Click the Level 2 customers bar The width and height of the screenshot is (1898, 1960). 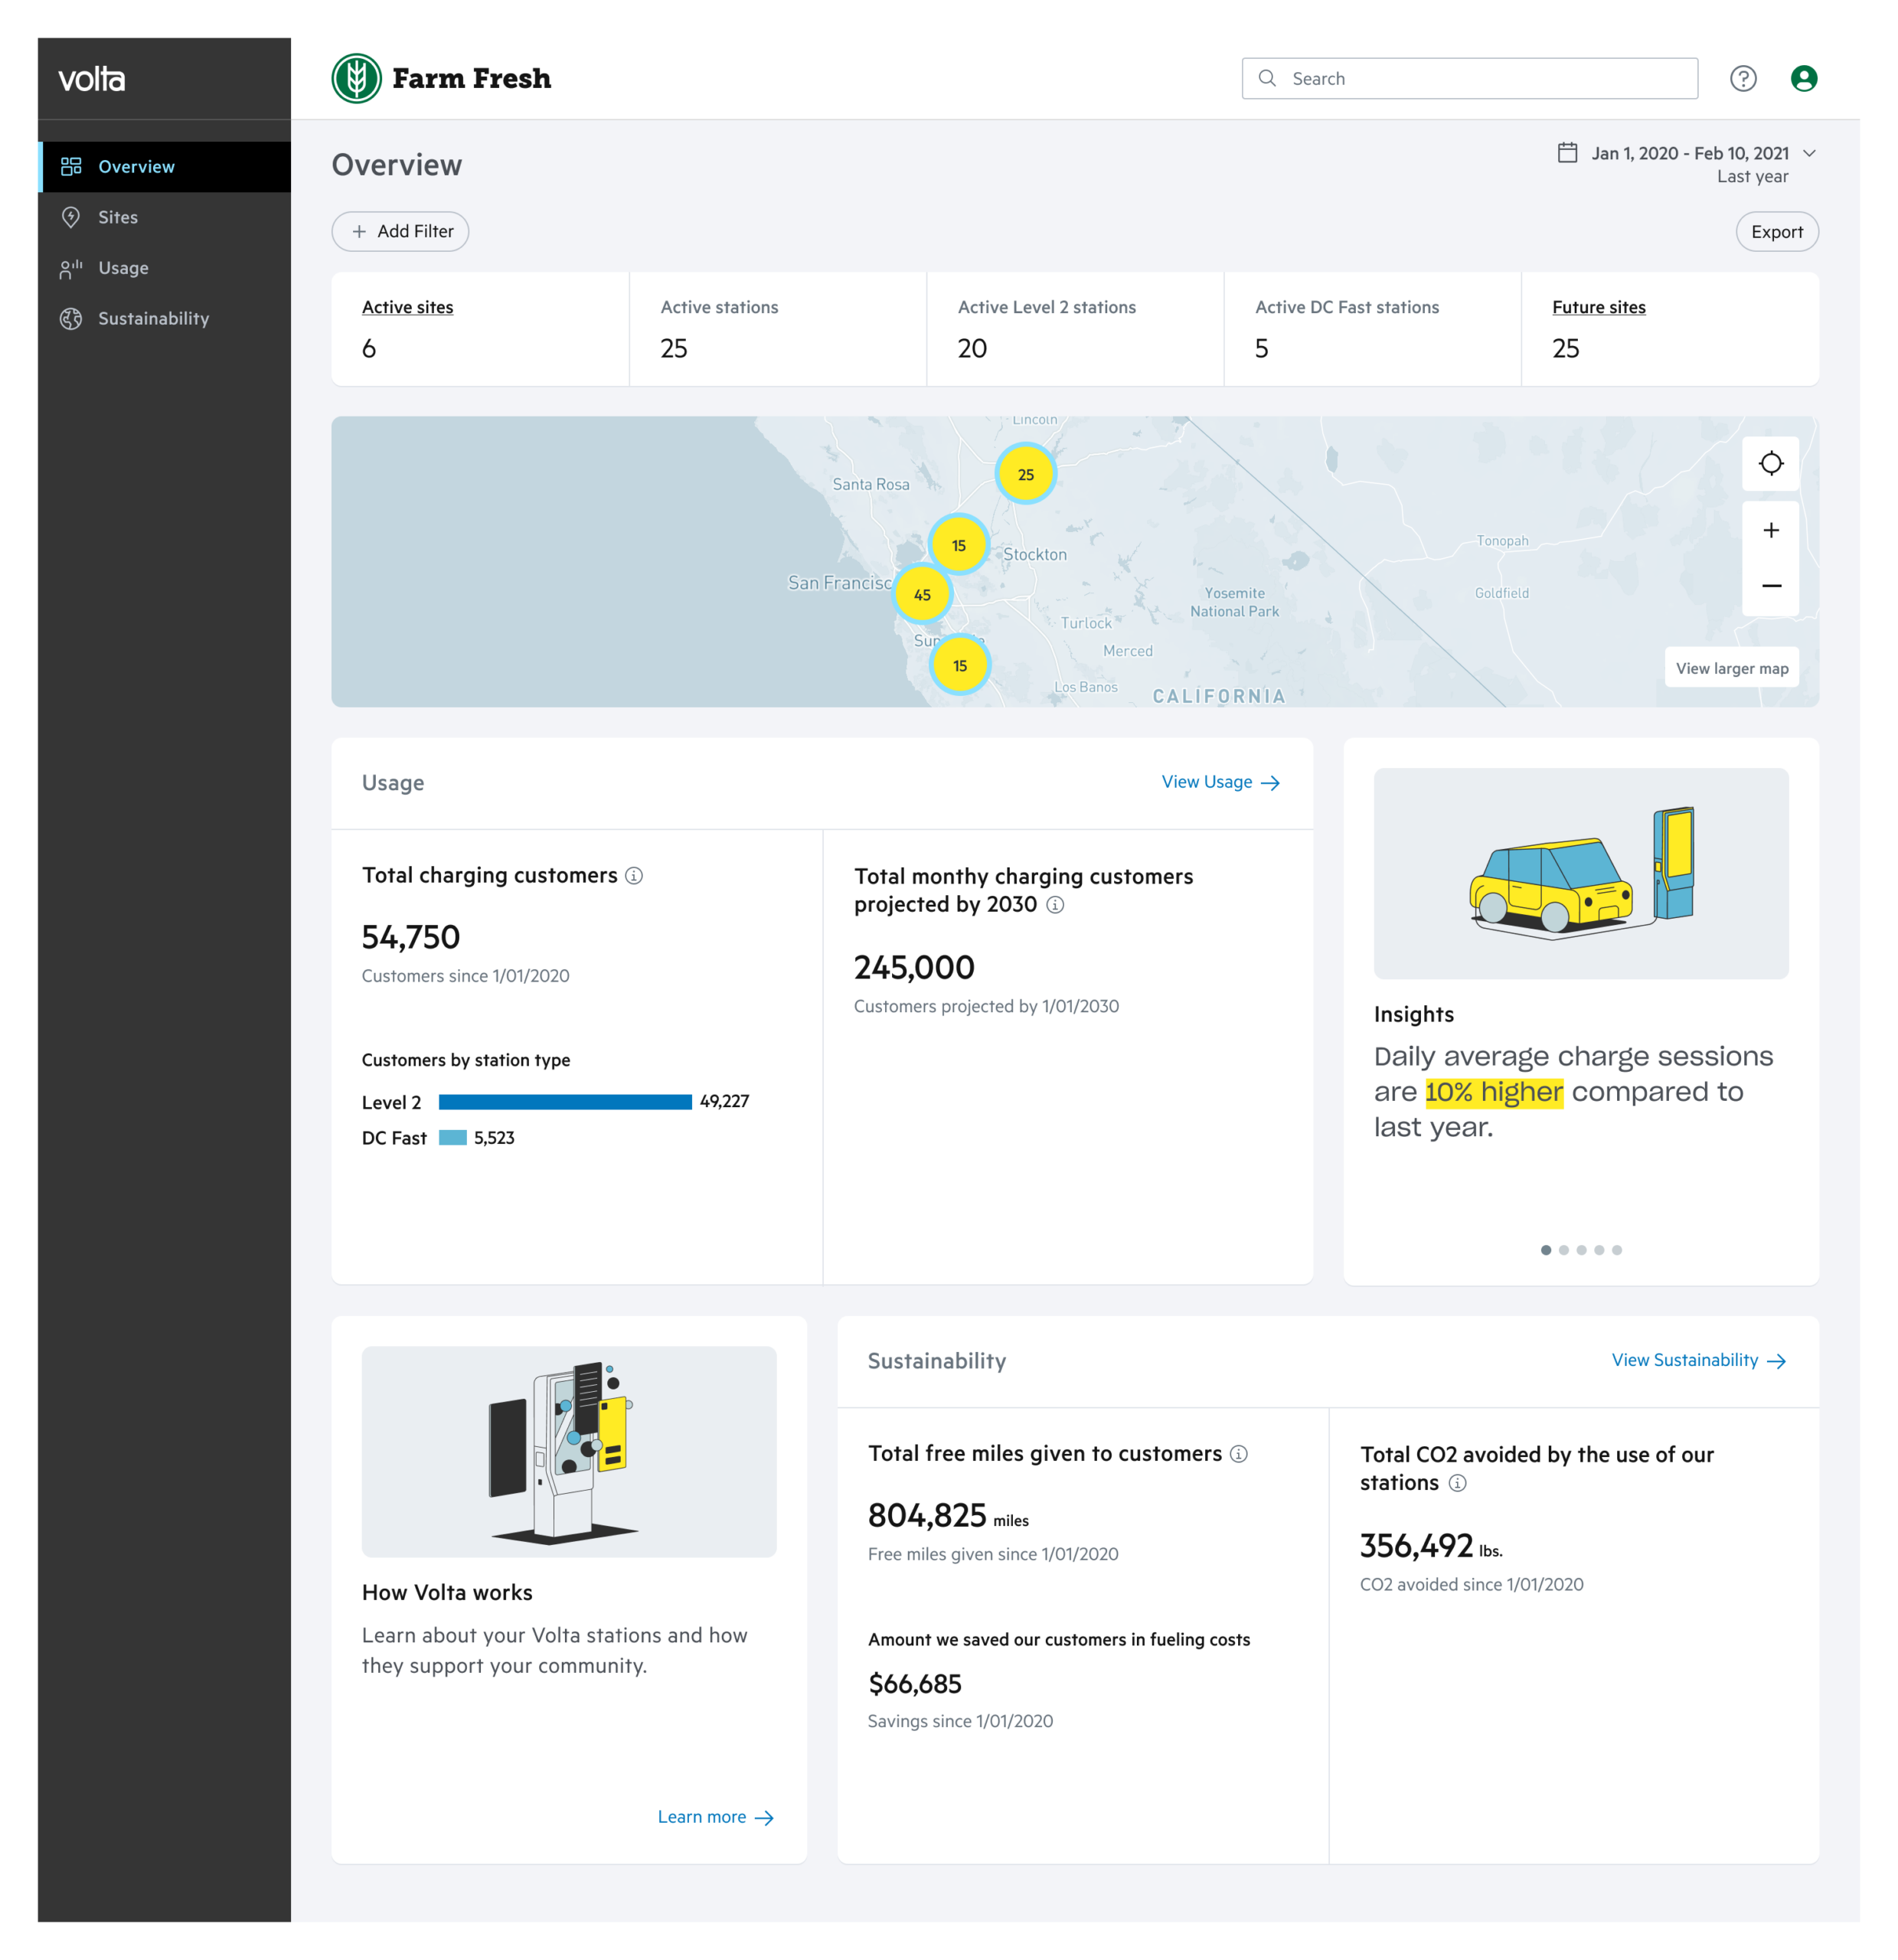(565, 1102)
